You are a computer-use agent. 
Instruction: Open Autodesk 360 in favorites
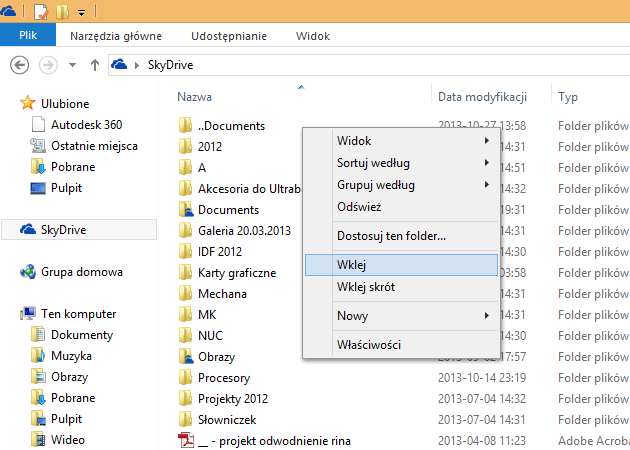[86, 125]
